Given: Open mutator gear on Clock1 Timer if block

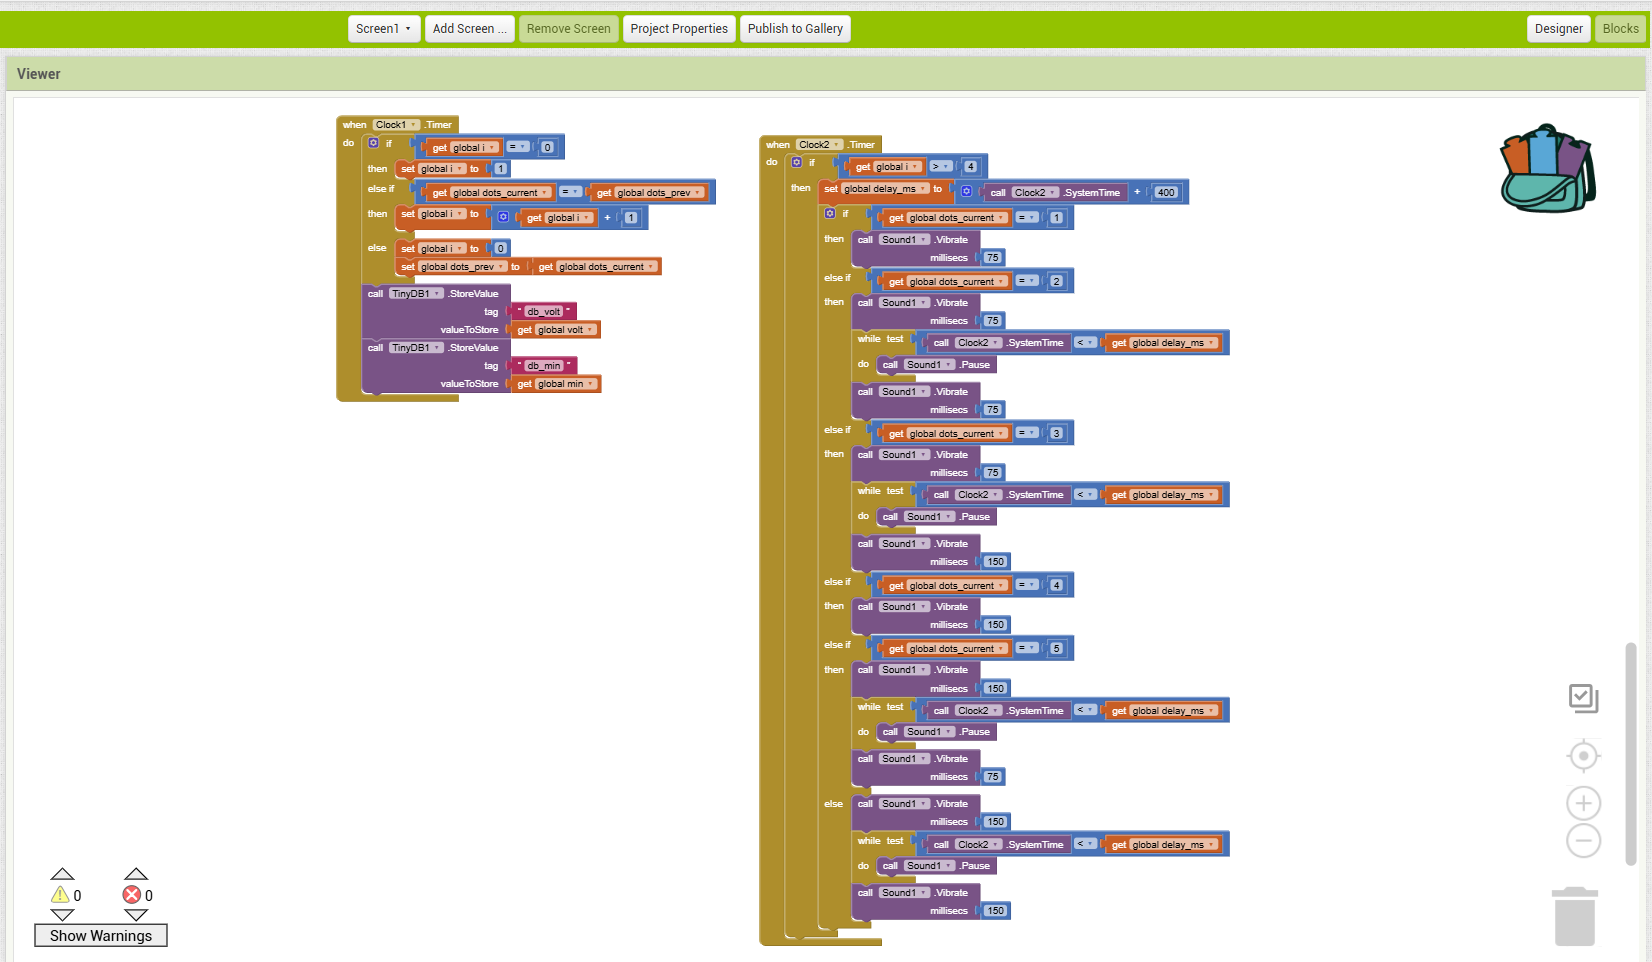Looking at the screenshot, I should coord(374,143).
